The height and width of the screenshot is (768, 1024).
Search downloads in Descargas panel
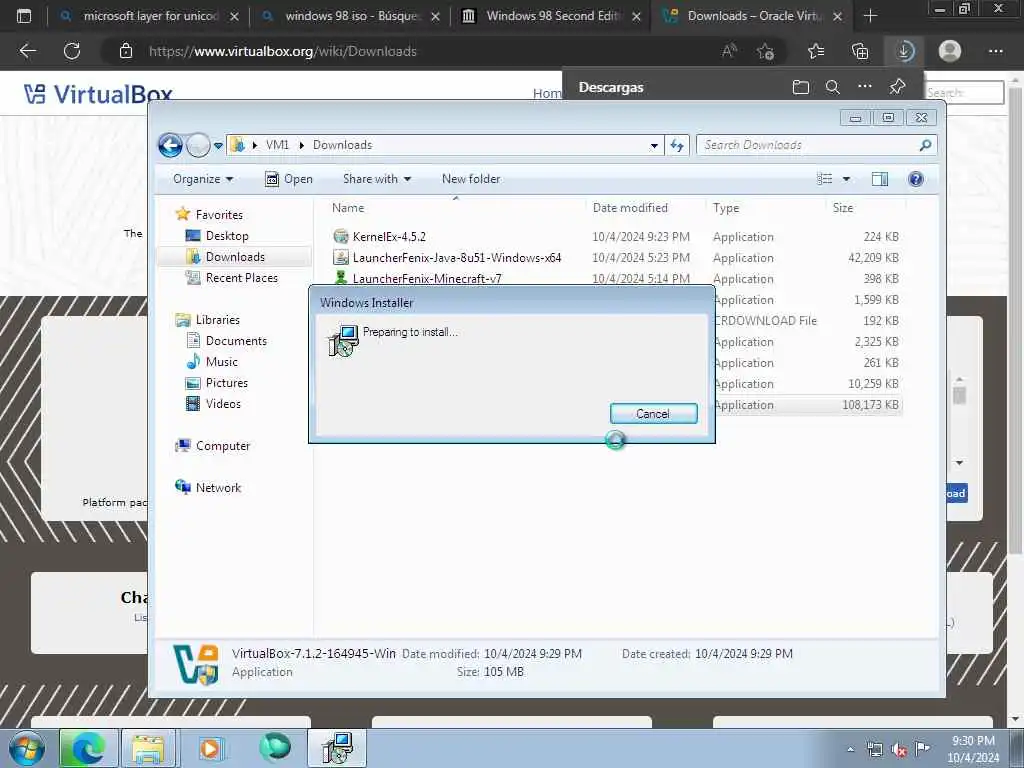(833, 87)
